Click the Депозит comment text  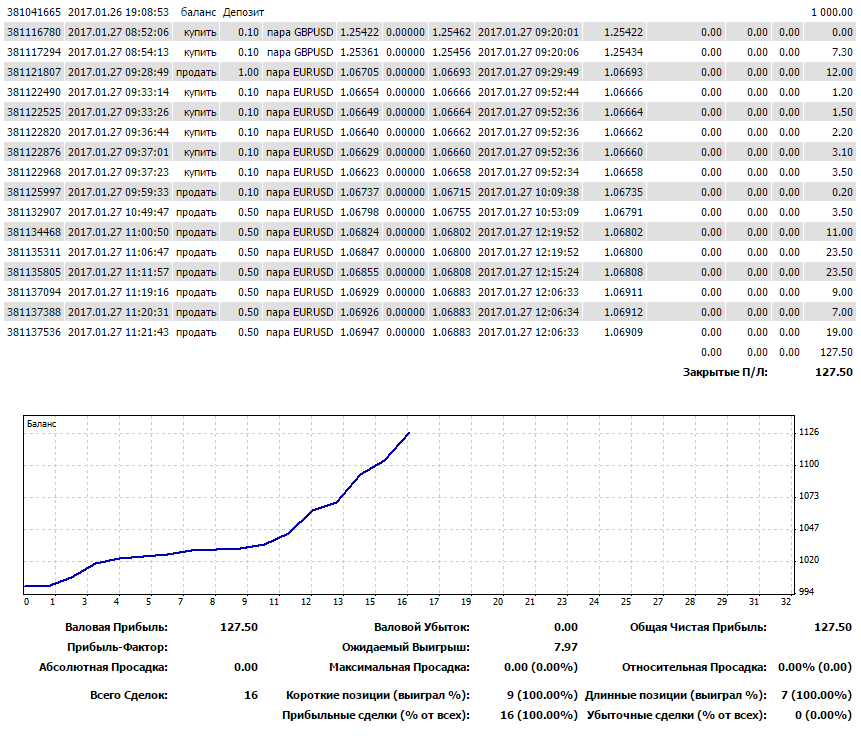243,12
